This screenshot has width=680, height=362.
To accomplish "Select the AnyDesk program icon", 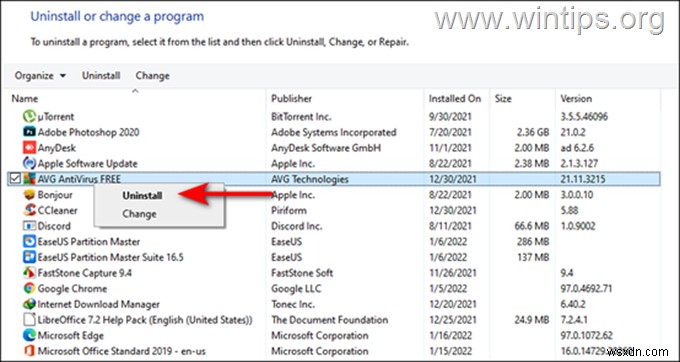I will 29,147.
